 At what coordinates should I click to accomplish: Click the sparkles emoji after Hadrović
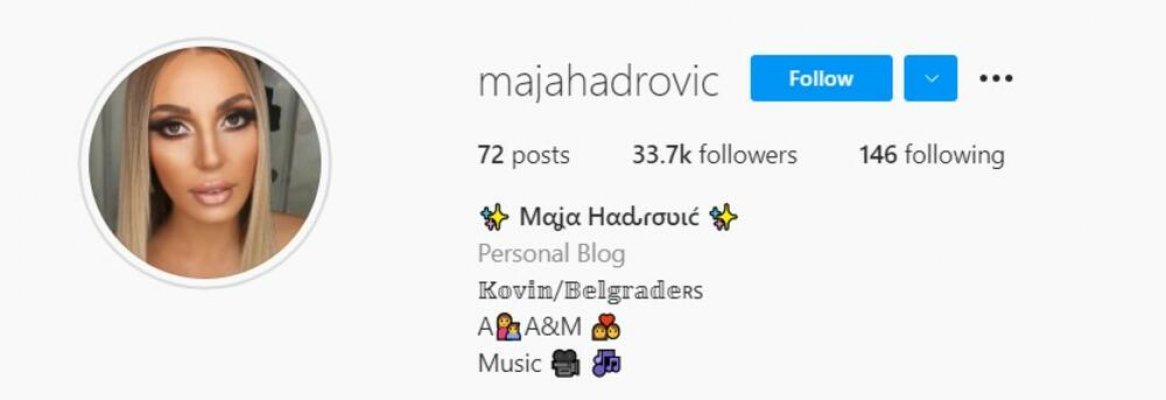click(724, 216)
